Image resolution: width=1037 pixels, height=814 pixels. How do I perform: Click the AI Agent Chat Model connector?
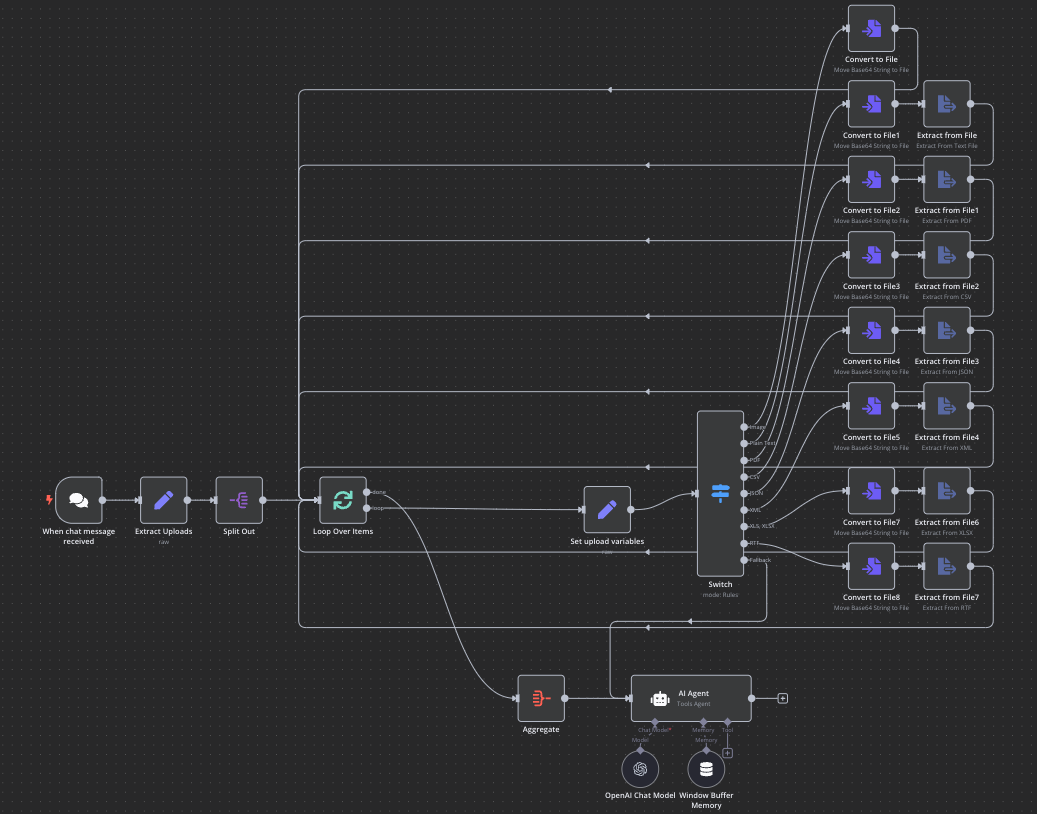(x=655, y=722)
